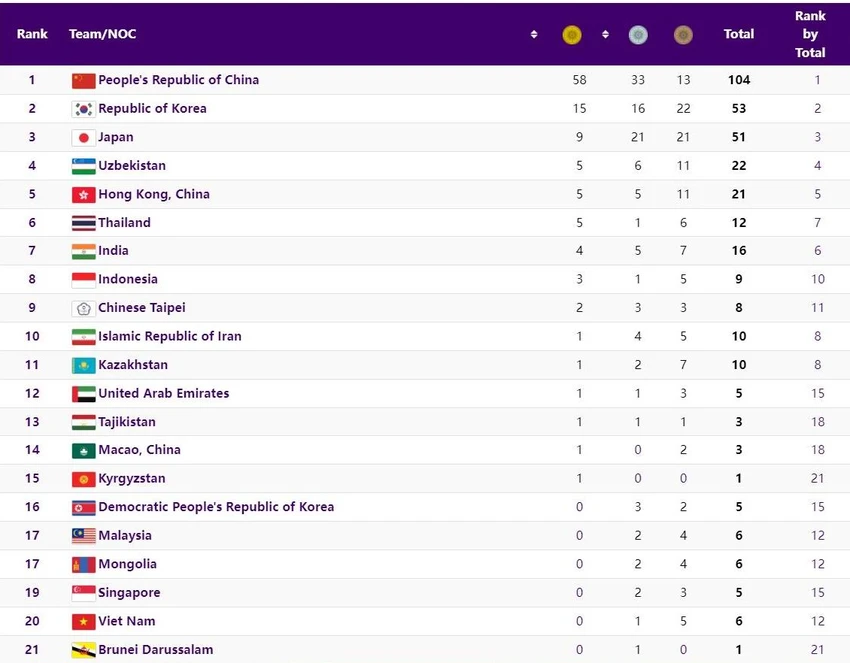The height and width of the screenshot is (663, 850).
Task: Click the Japan flag icon
Action: click(83, 138)
